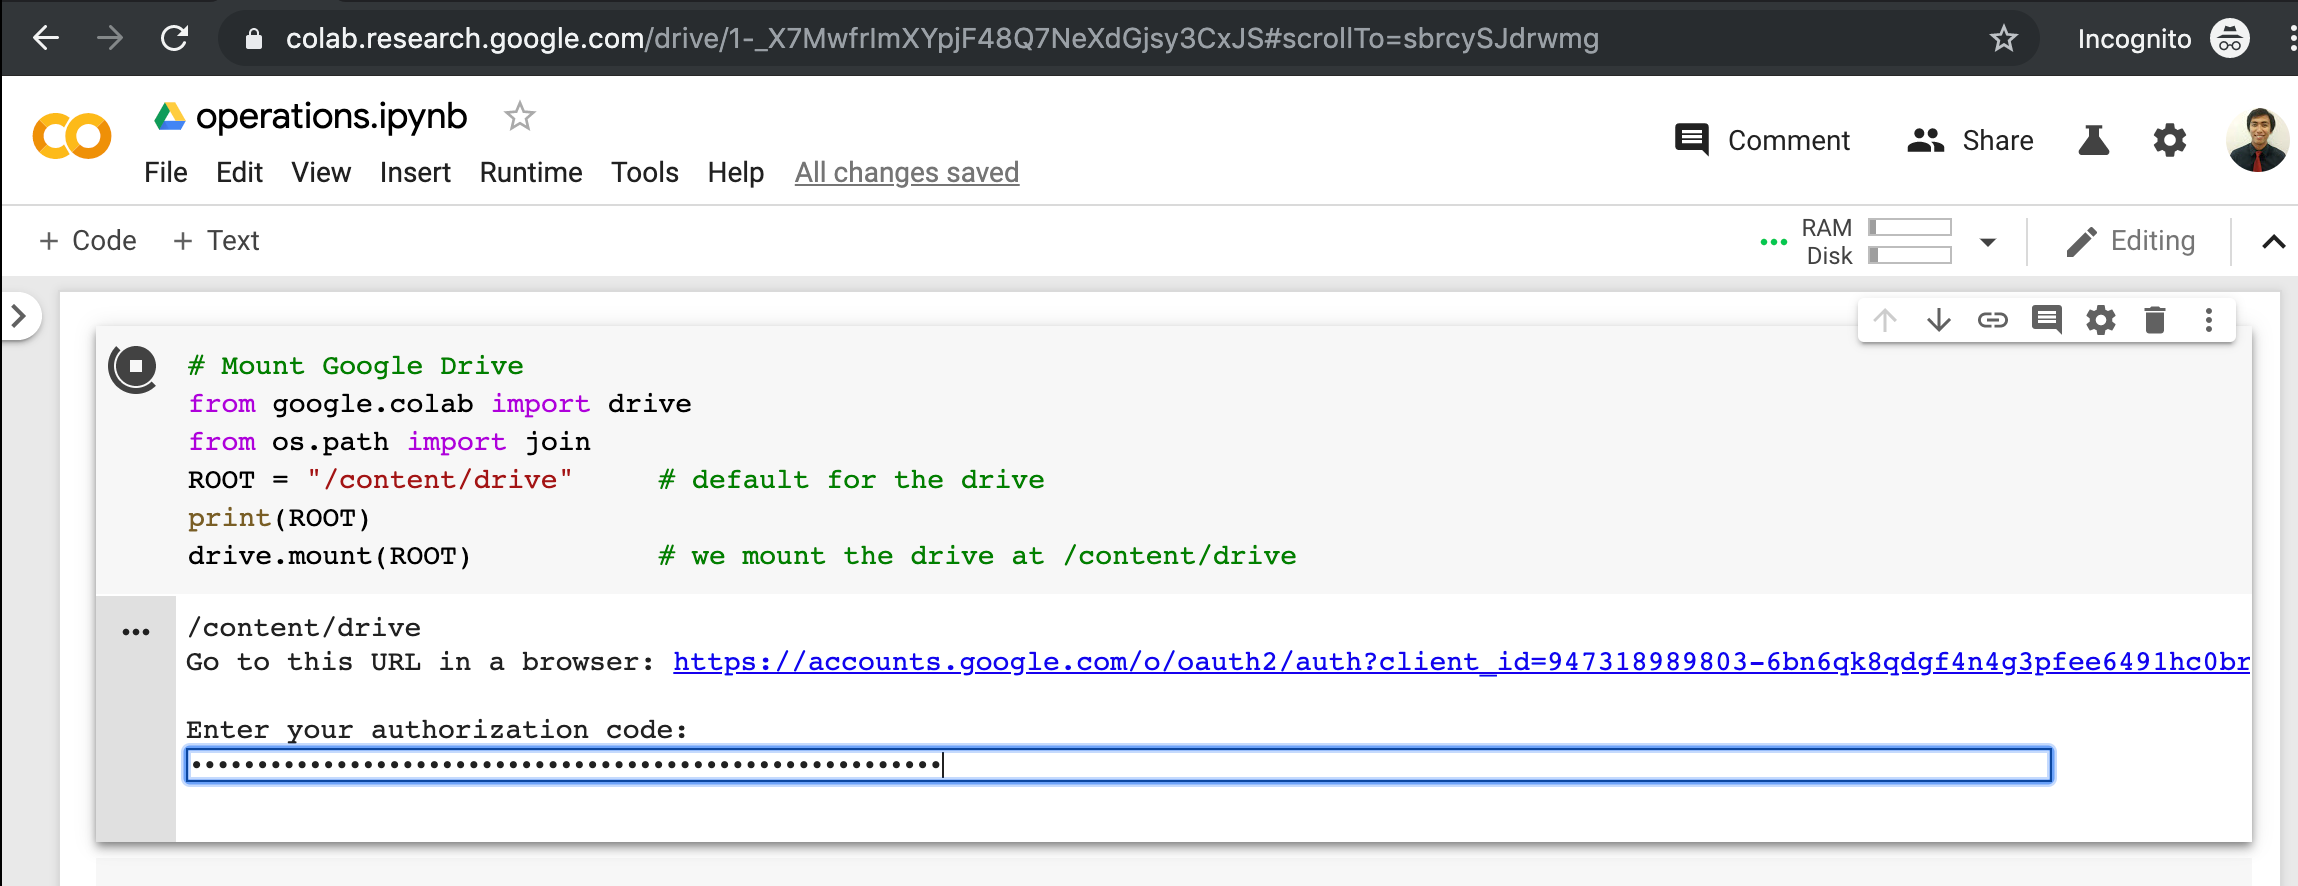Open the Comment panel
Viewport: 2298px width, 886px height.
1762,140
